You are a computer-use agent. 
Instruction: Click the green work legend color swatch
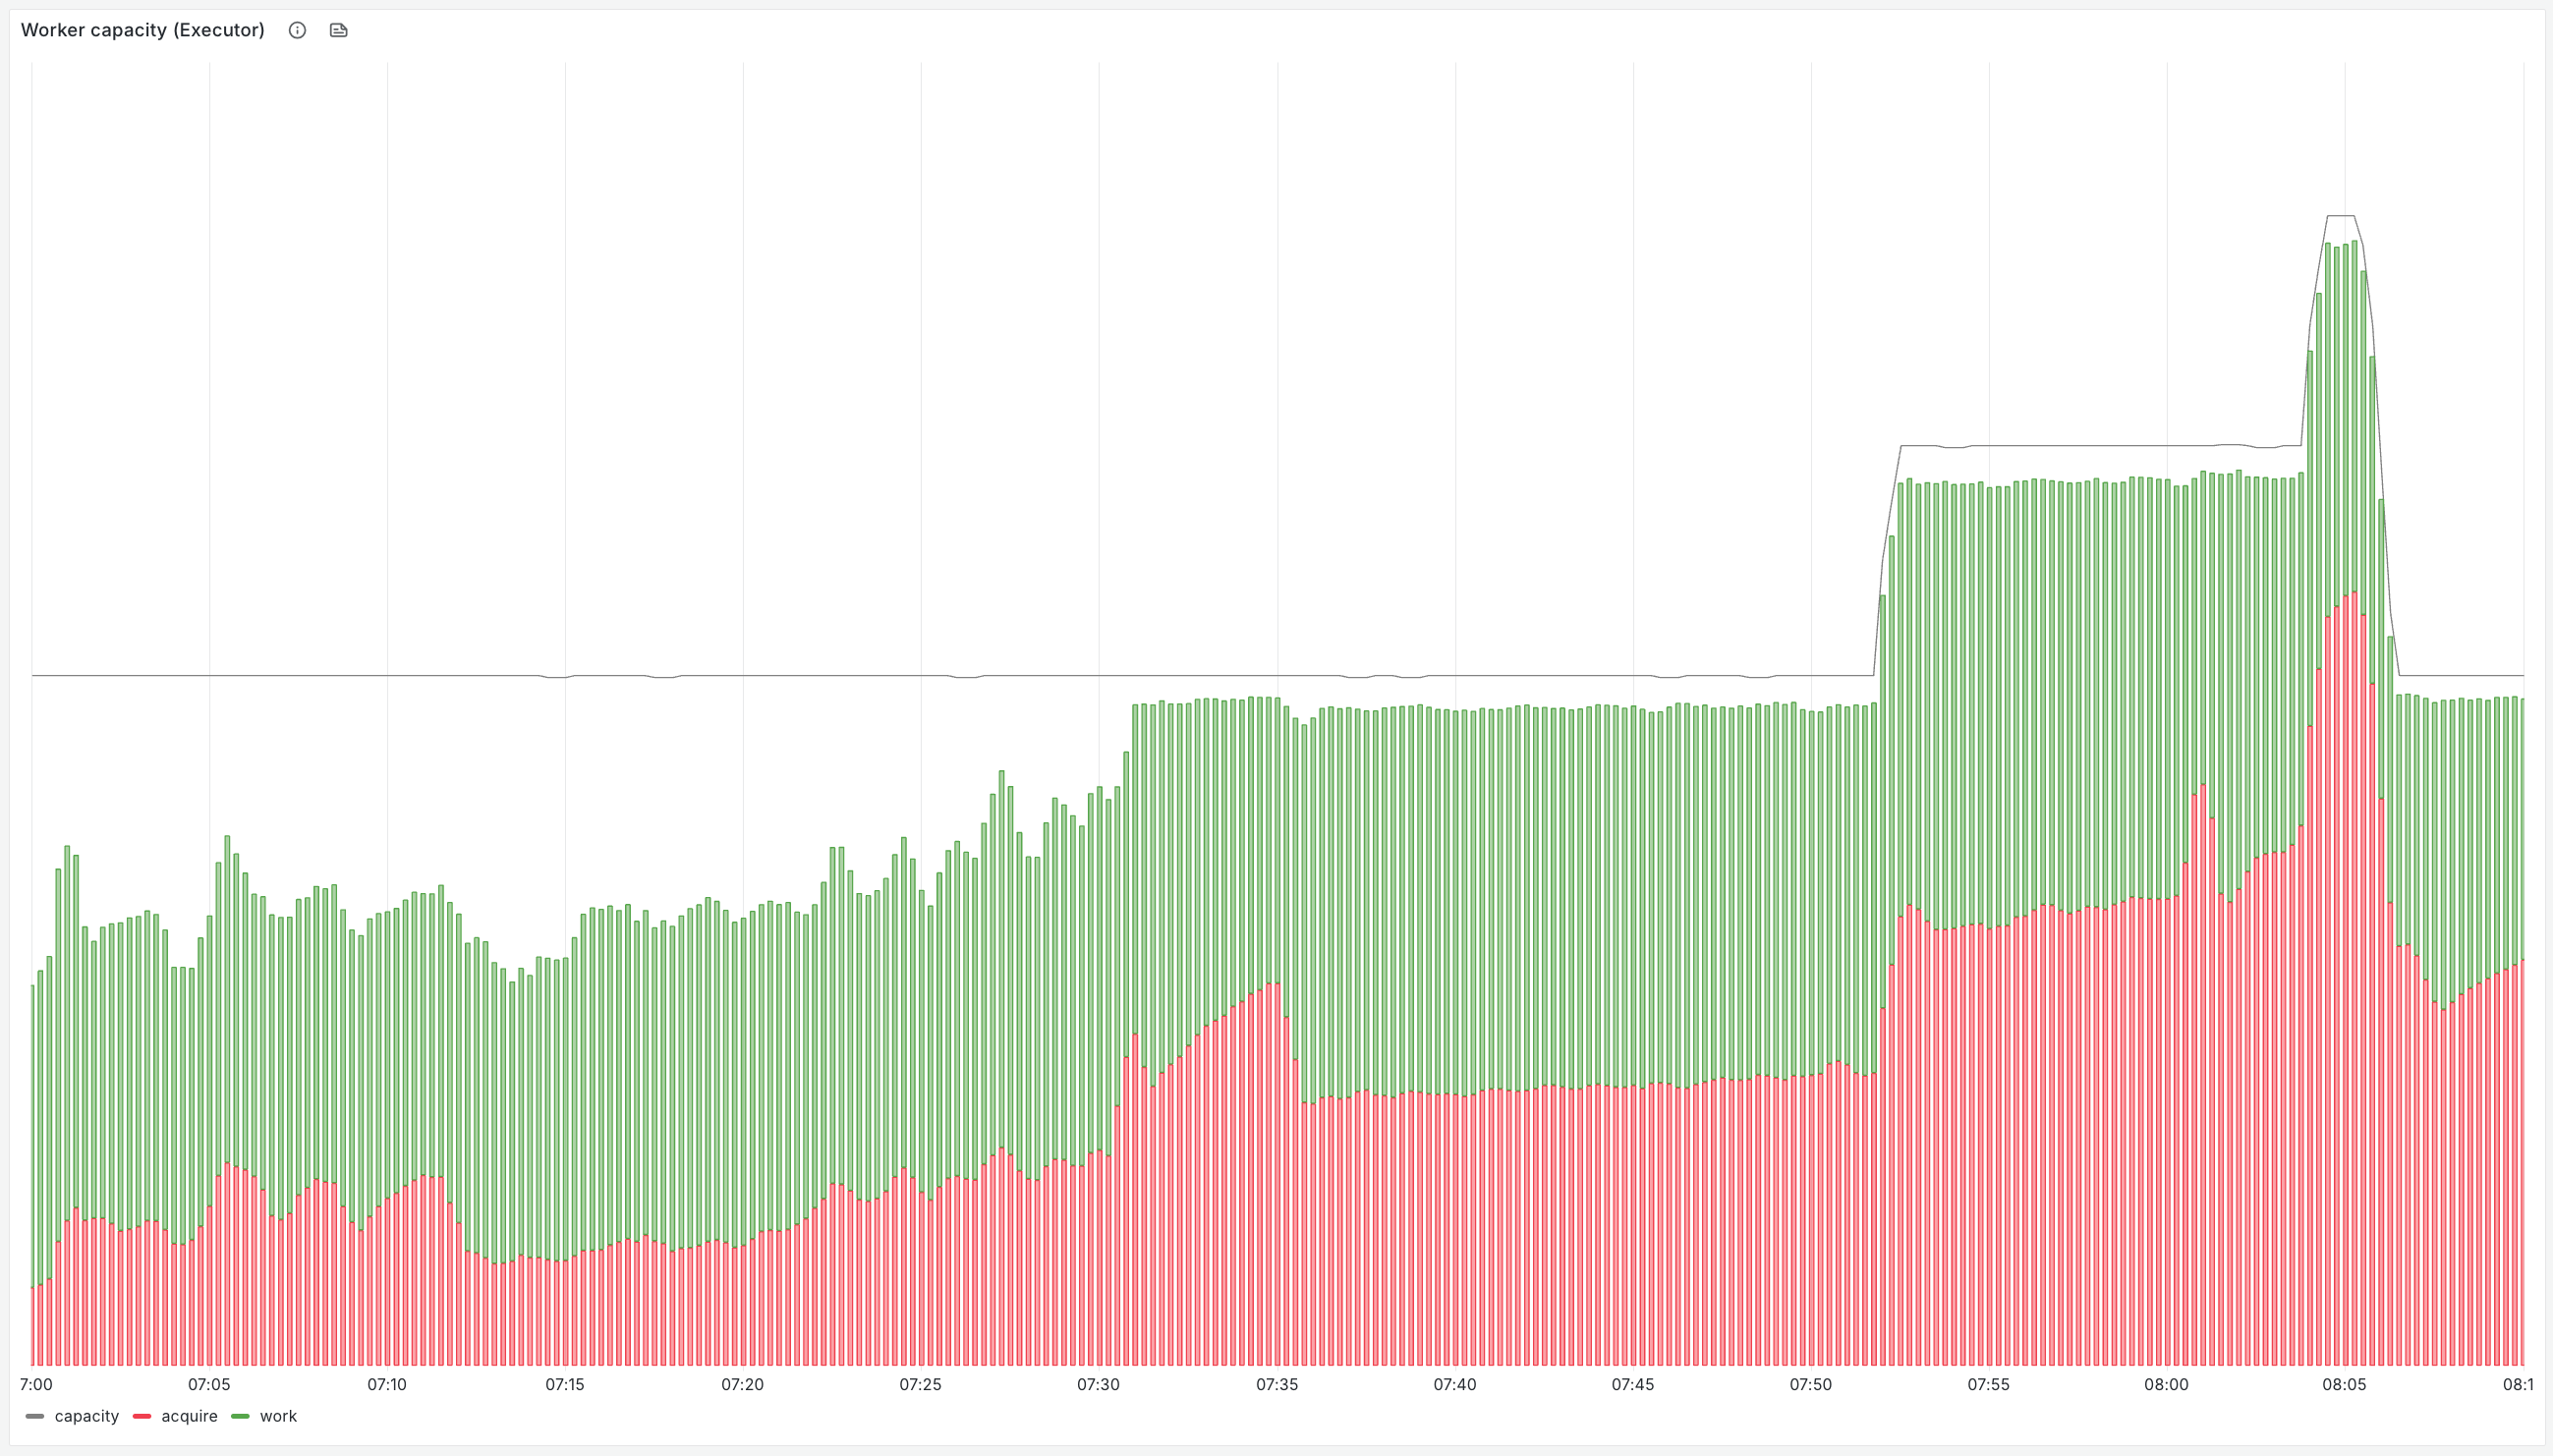coord(240,1416)
